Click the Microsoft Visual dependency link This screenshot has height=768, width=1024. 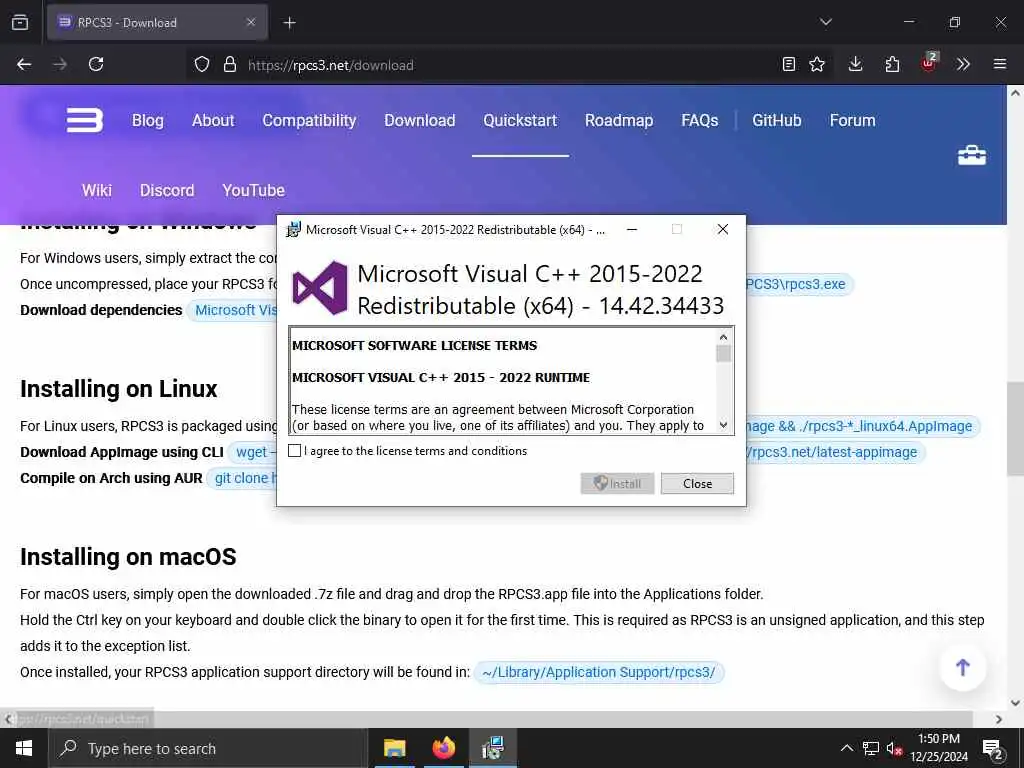point(232,310)
